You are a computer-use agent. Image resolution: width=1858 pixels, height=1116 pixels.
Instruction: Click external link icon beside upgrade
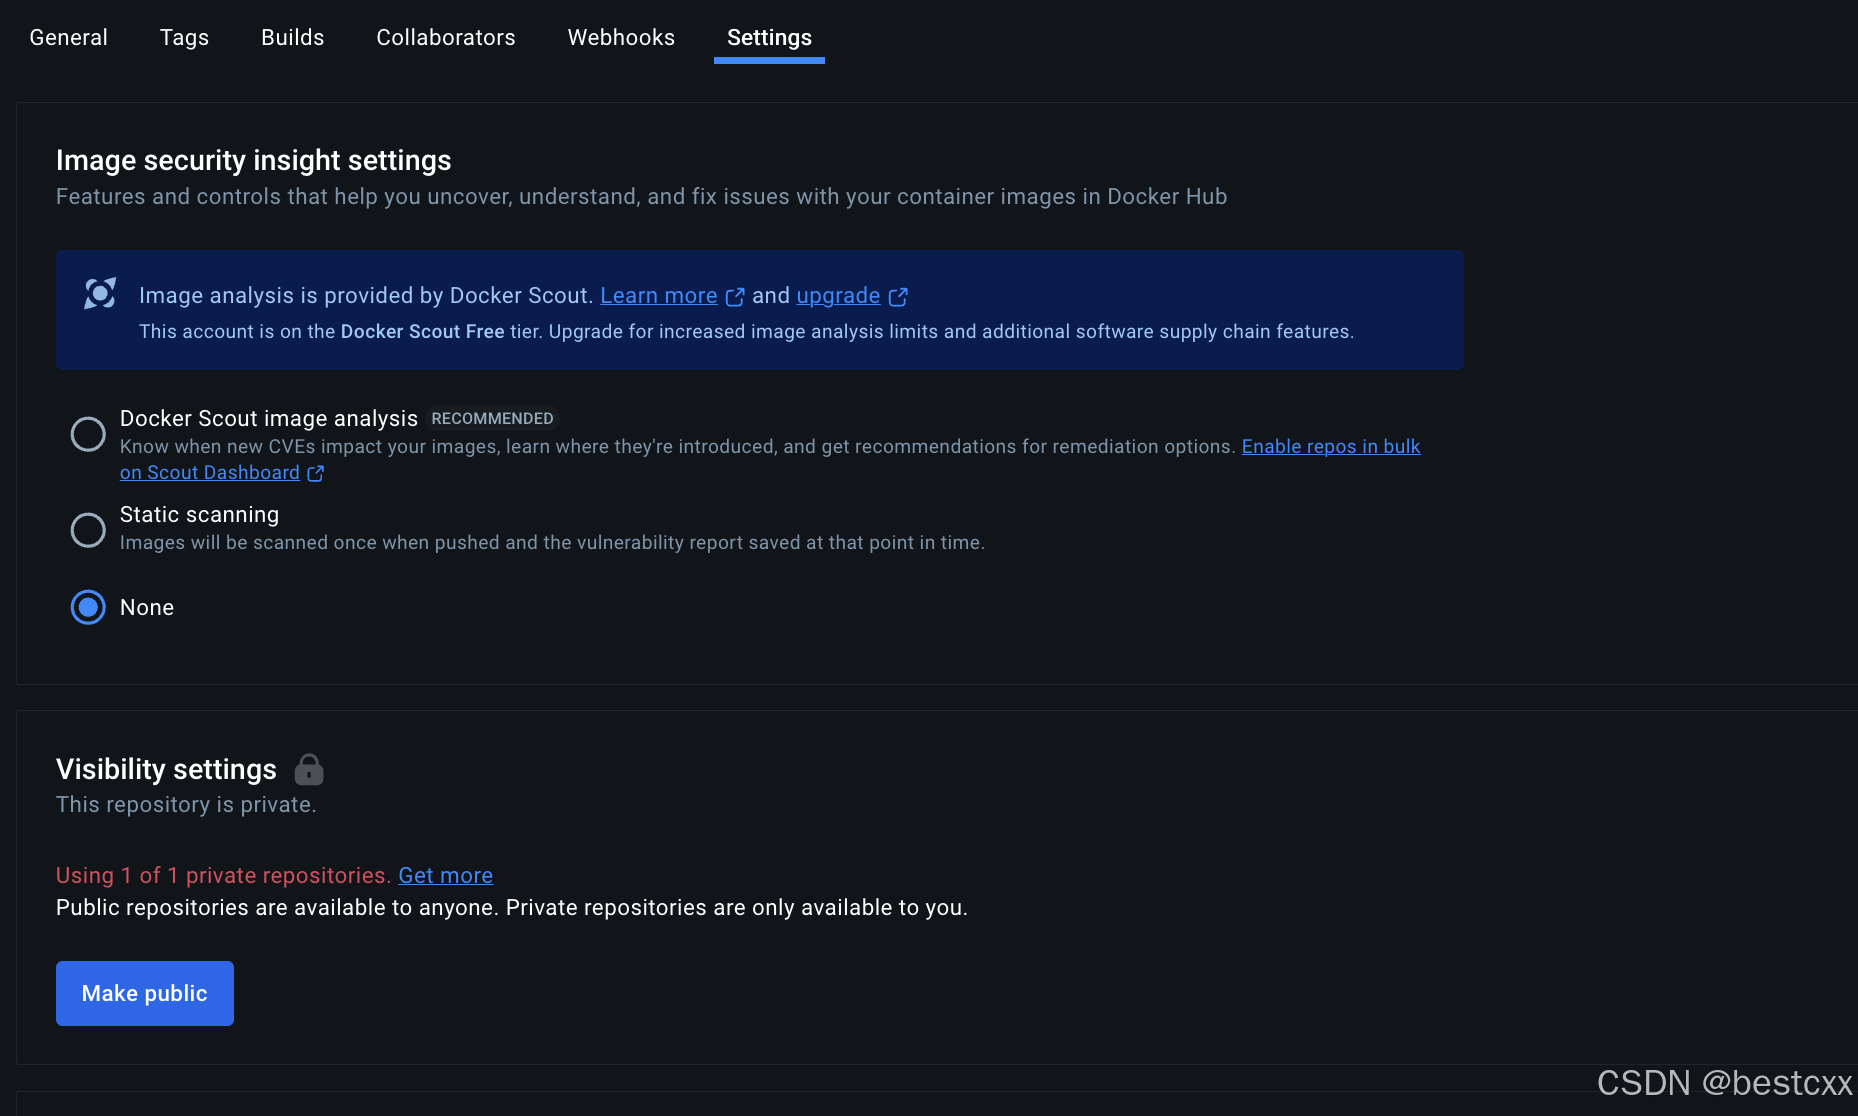click(x=898, y=297)
